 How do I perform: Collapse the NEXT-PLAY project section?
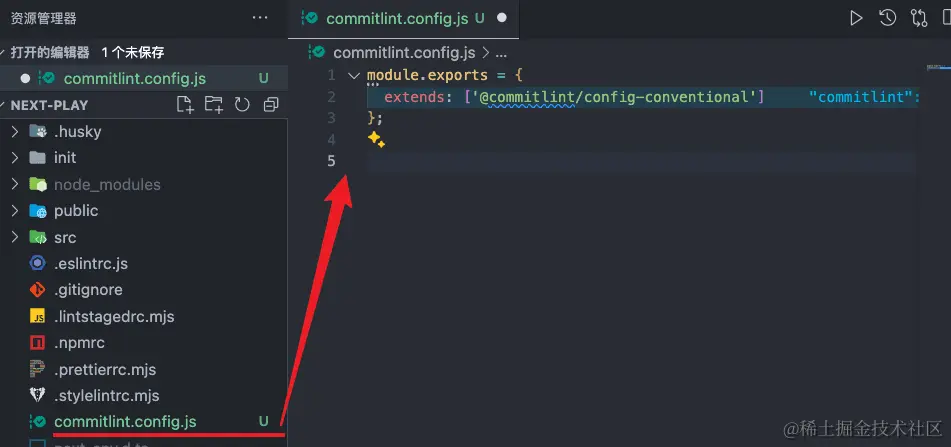[4, 105]
